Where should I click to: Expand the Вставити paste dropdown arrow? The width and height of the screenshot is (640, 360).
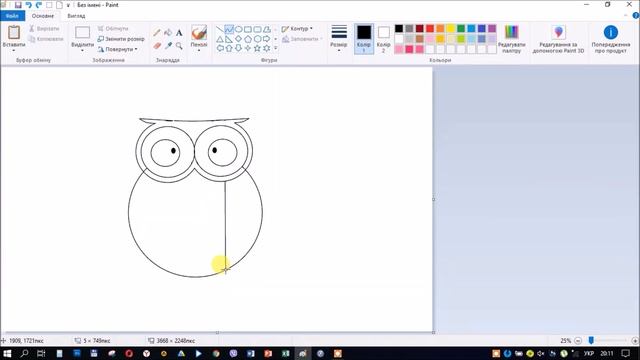pyautogui.click(x=14, y=51)
